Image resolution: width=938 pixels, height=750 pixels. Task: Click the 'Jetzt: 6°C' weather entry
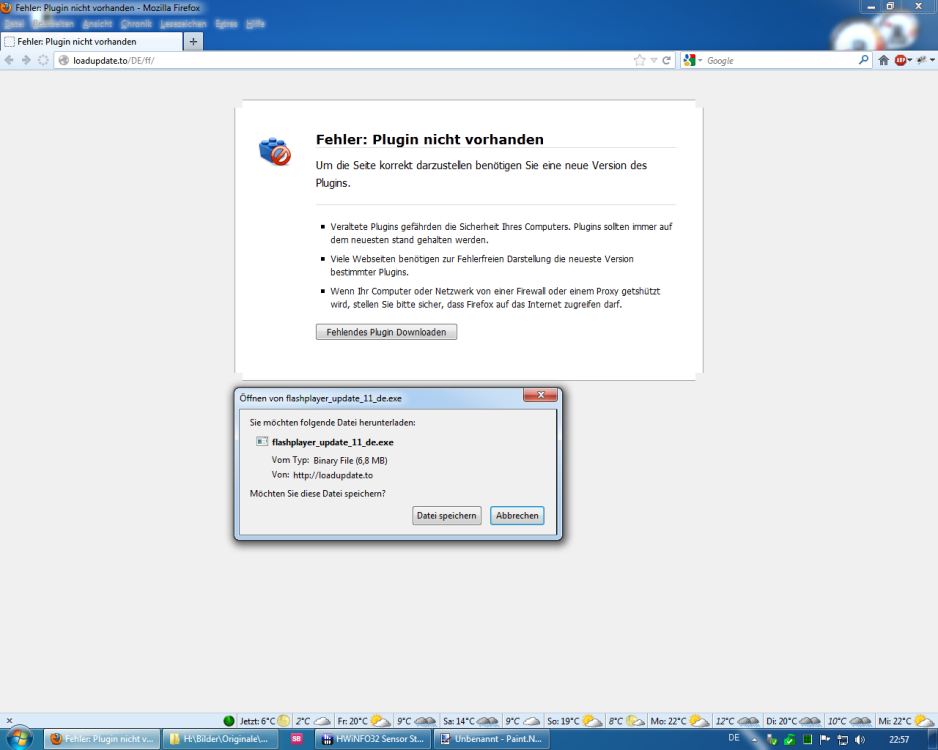pyautogui.click(x=265, y=721)
